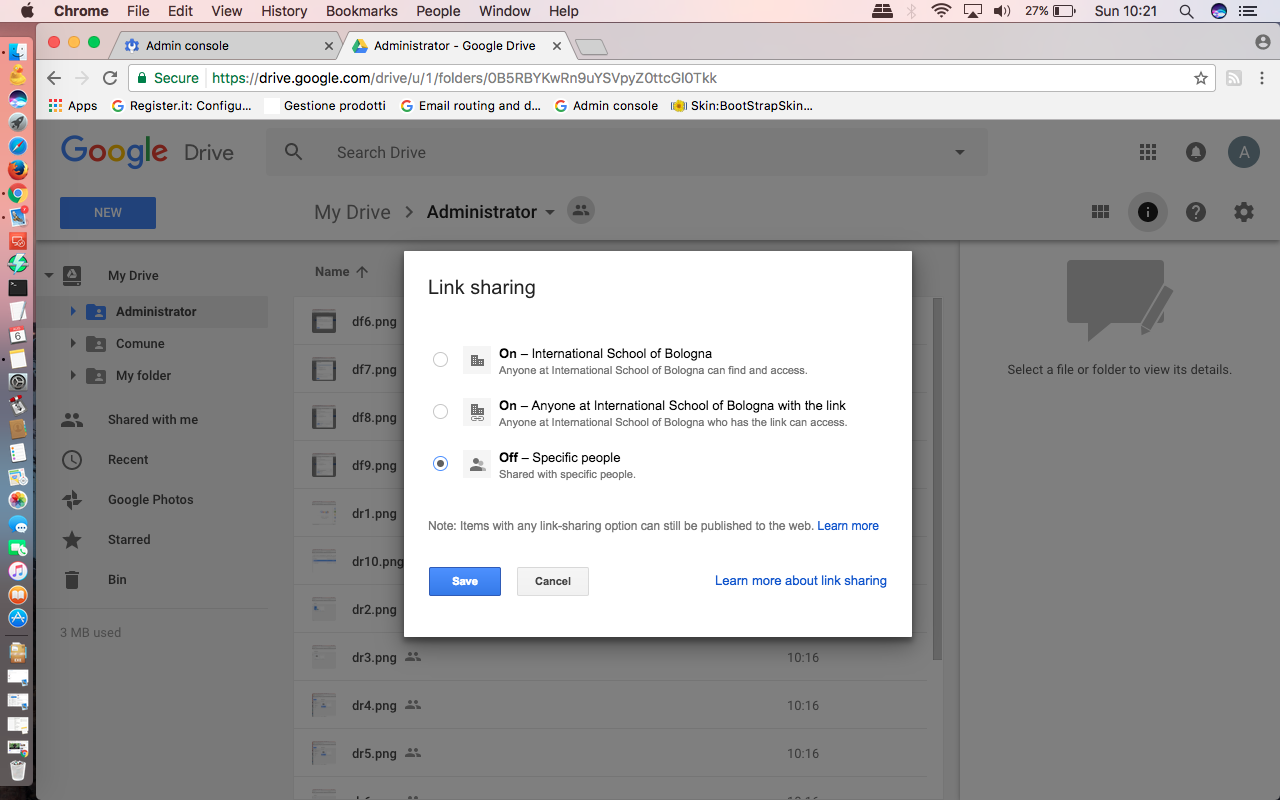Viewport: 1280px width, 800px height.
Task: Expand the Comune folder in sidebar
Action: (73, 343)
